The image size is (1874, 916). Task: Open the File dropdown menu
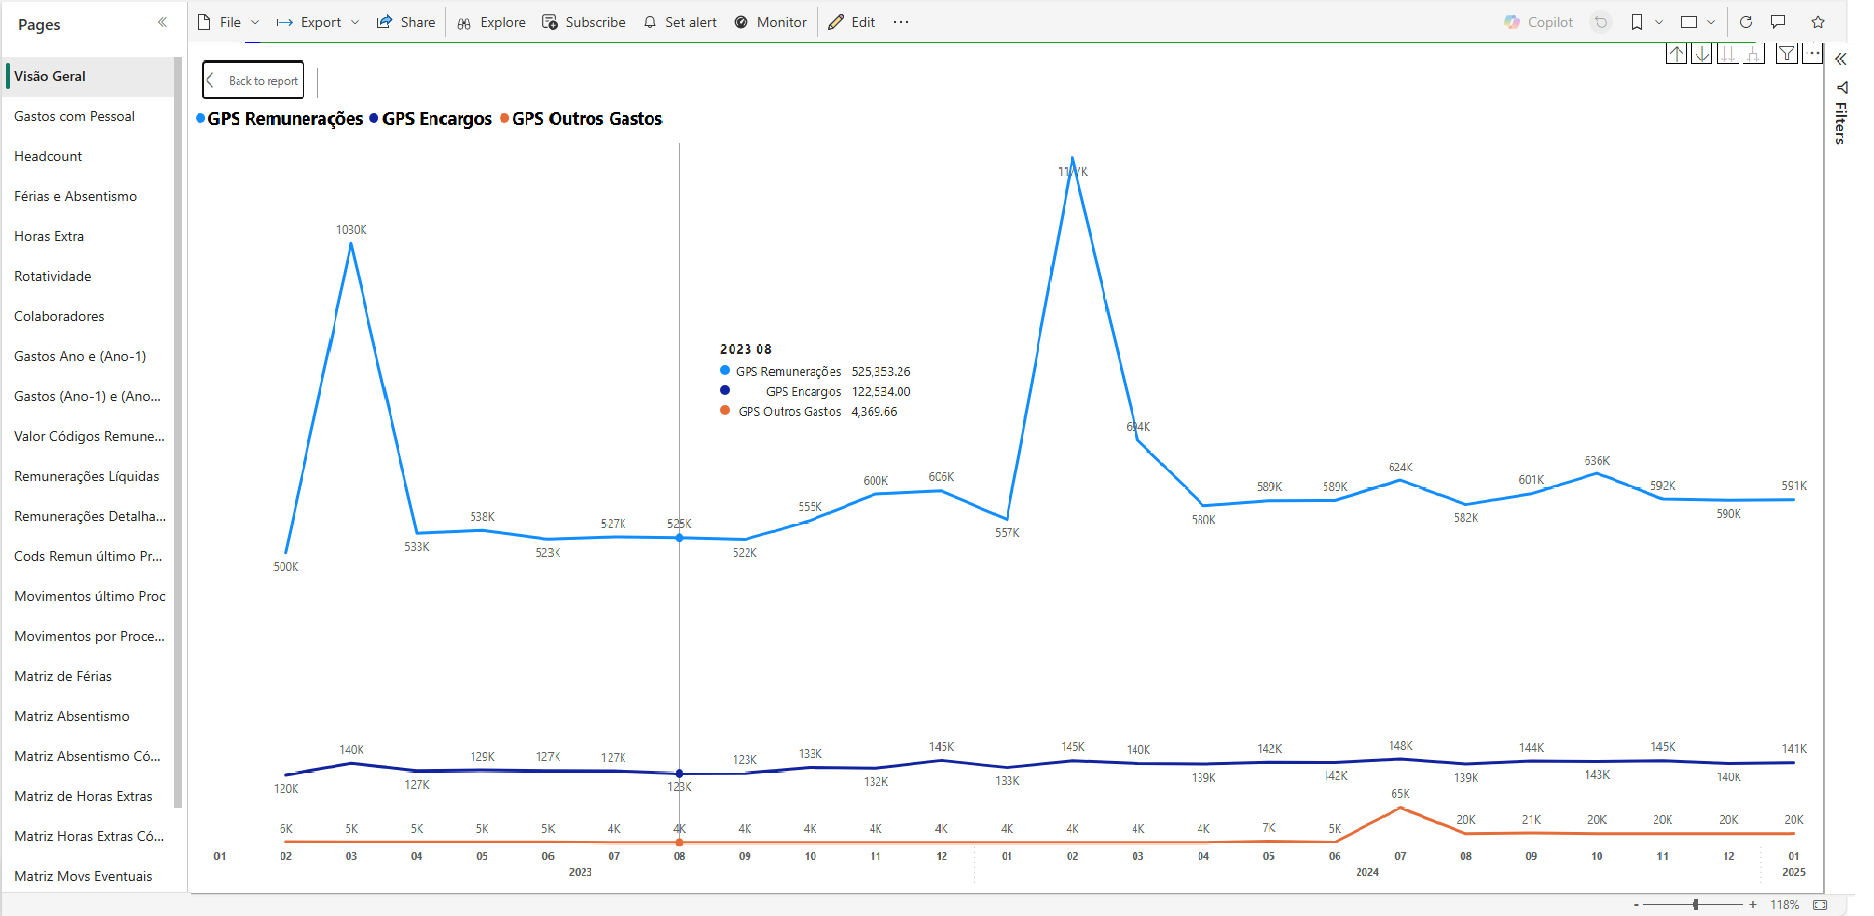(229, 22)
